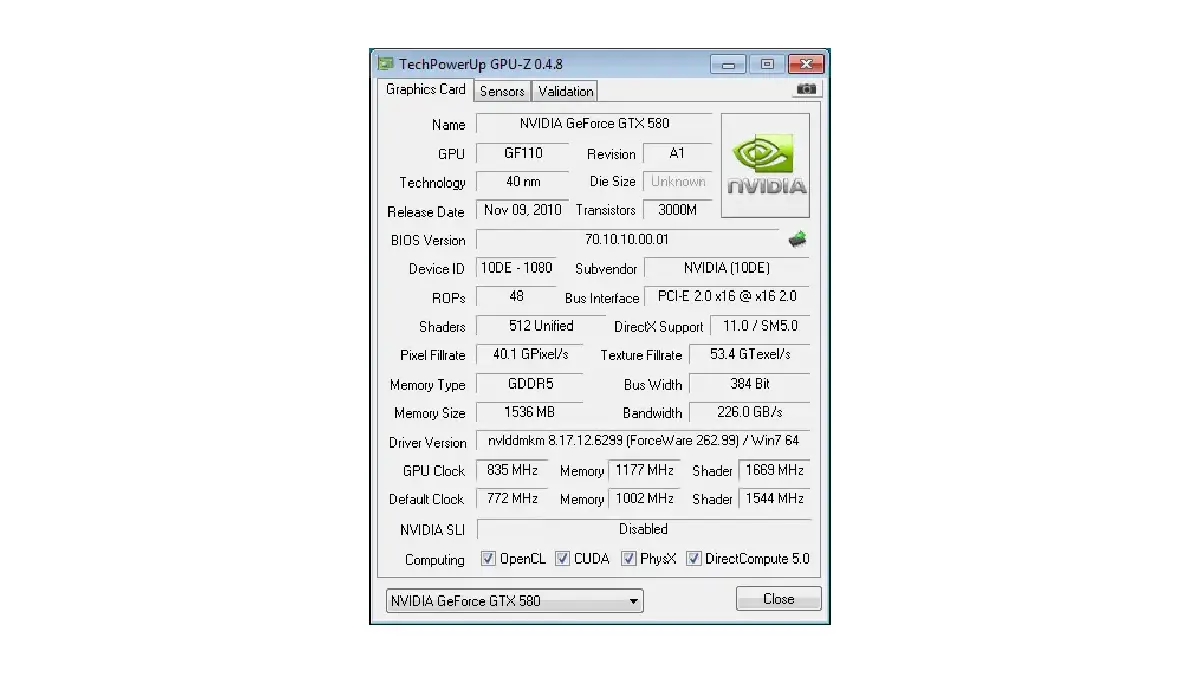
Task: Click the GPU Clock field 835 MHz
Action: pyautogui.click(x=512, y=470)
